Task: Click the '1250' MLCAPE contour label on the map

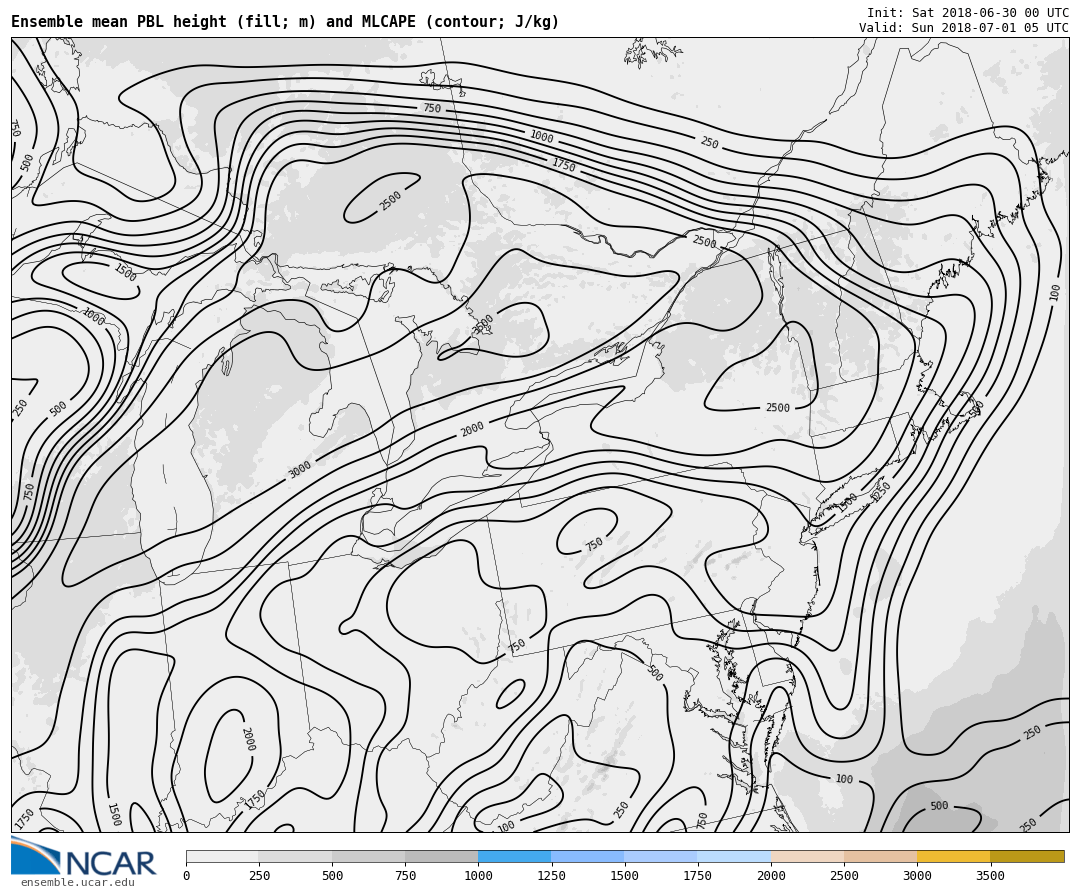Action: [880, 491]
